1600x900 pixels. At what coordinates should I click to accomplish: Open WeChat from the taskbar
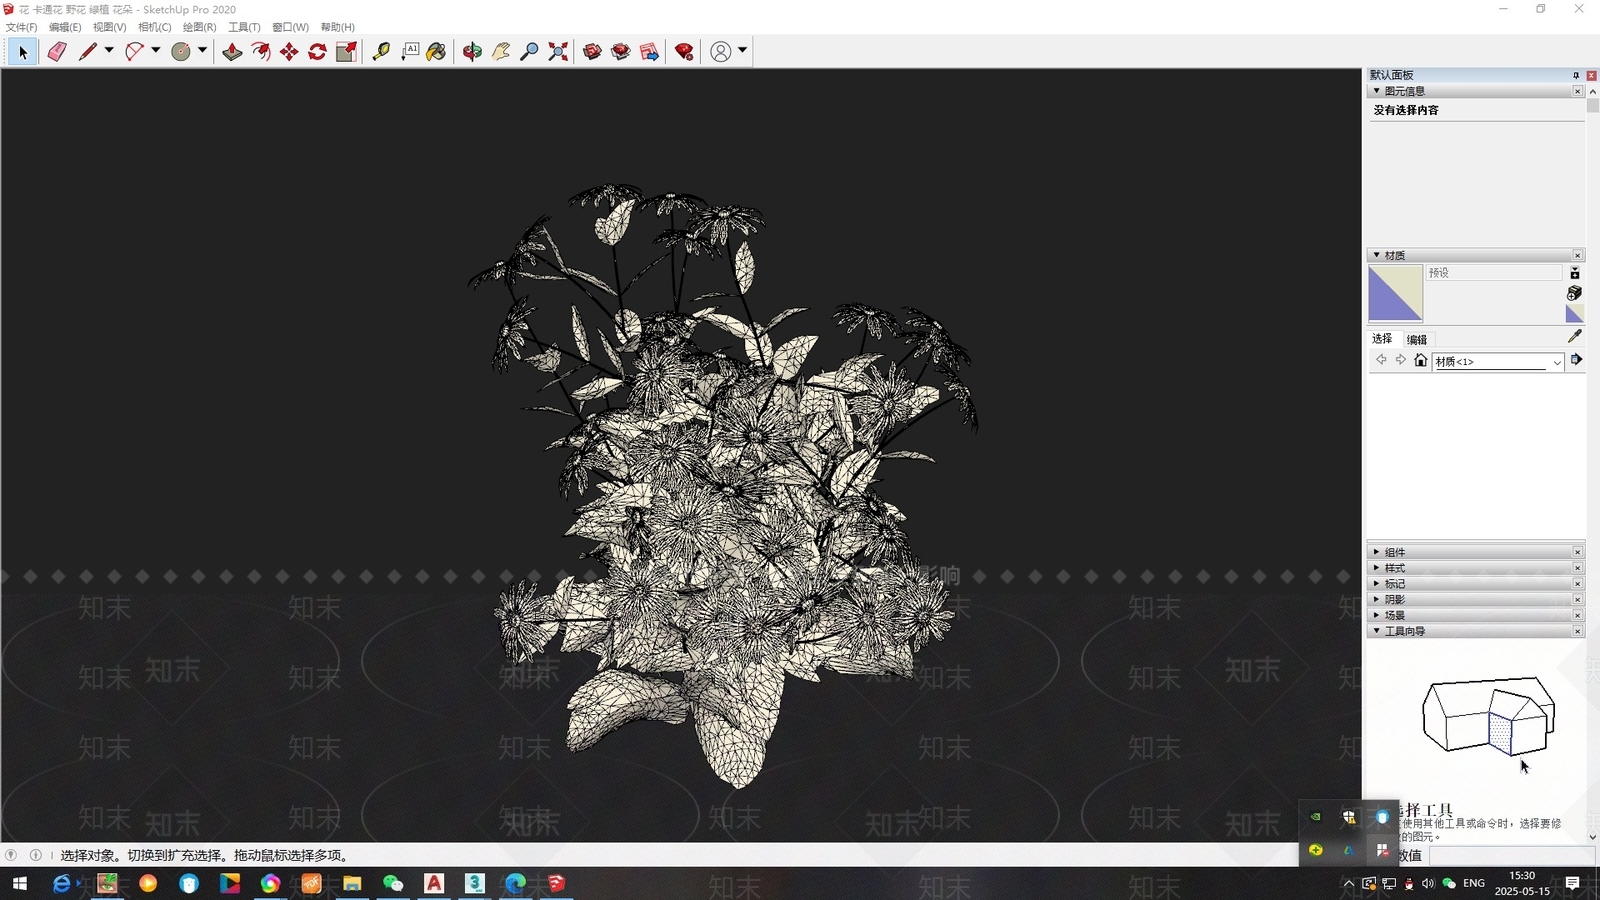pyautogui.click(x=393, y=883)
